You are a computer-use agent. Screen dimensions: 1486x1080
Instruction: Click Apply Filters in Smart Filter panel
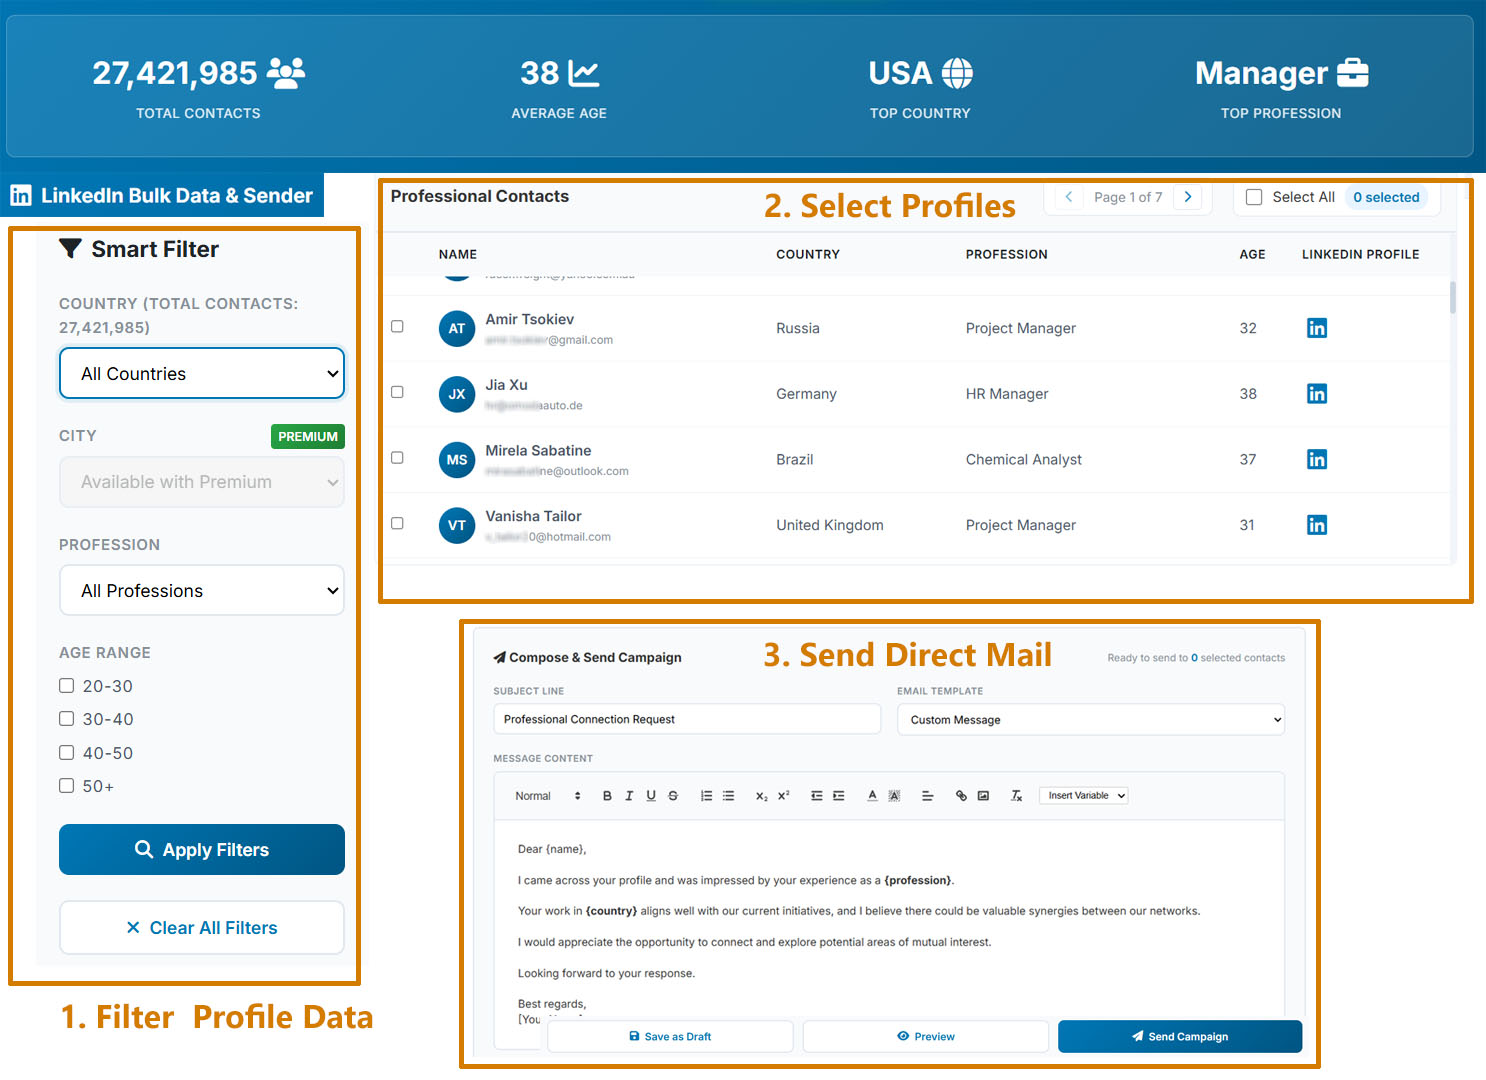pos(201,849)
